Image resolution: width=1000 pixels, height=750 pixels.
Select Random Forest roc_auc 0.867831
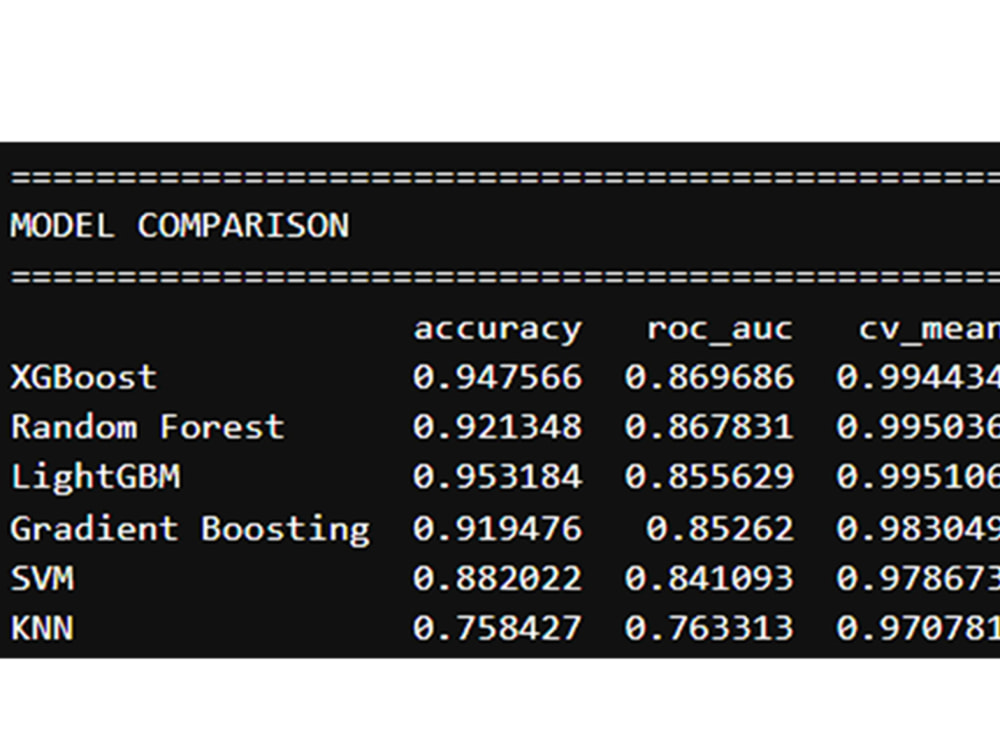click(709, 427)
